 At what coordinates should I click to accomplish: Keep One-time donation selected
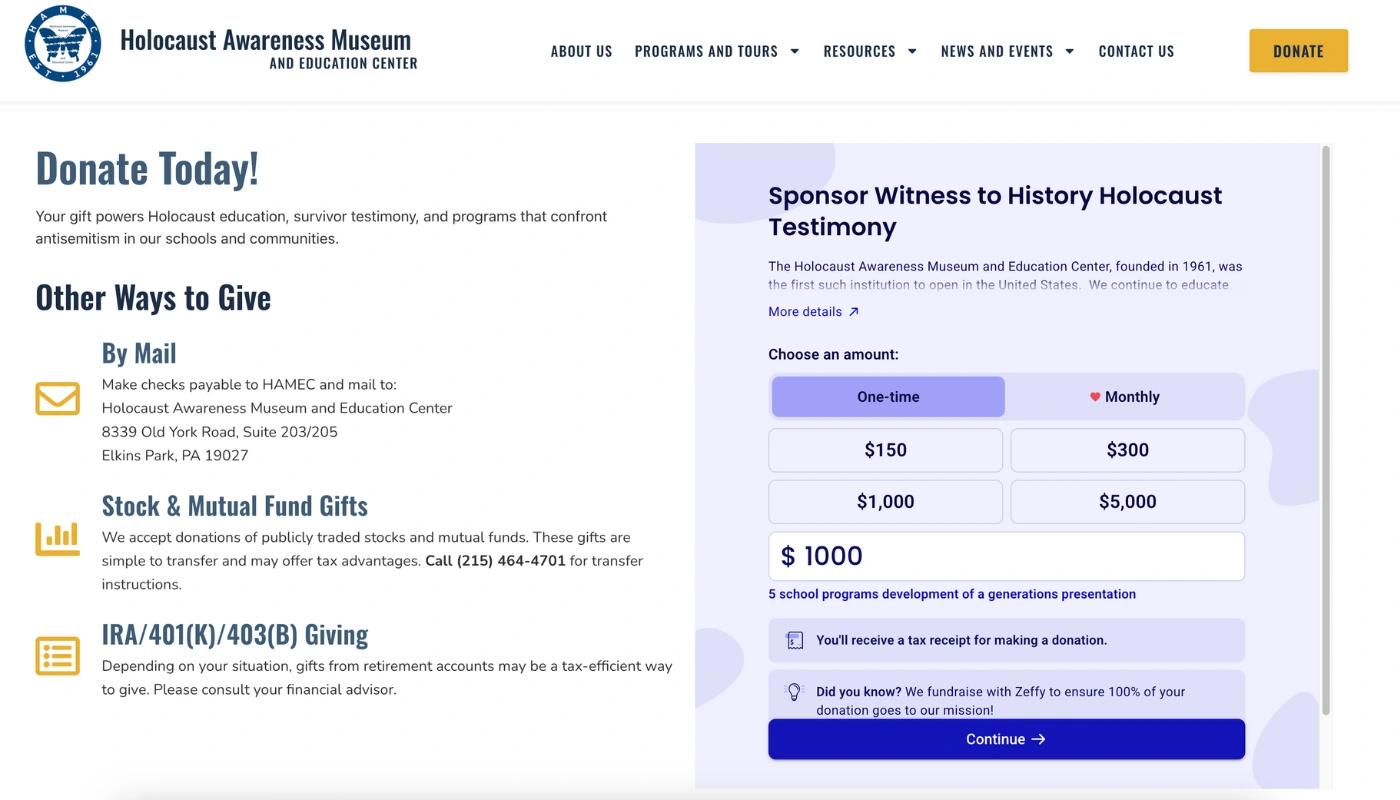coord(887,396)
